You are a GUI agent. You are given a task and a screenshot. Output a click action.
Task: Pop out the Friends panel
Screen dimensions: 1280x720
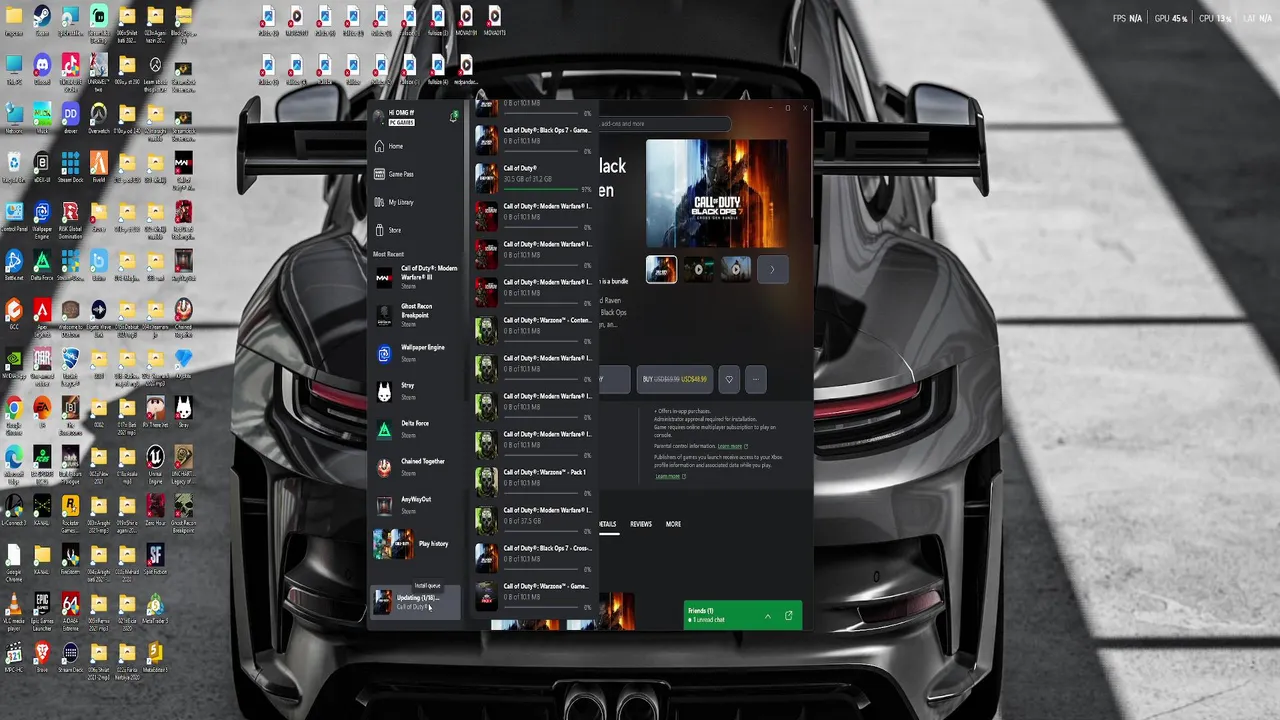coord(788,616)
